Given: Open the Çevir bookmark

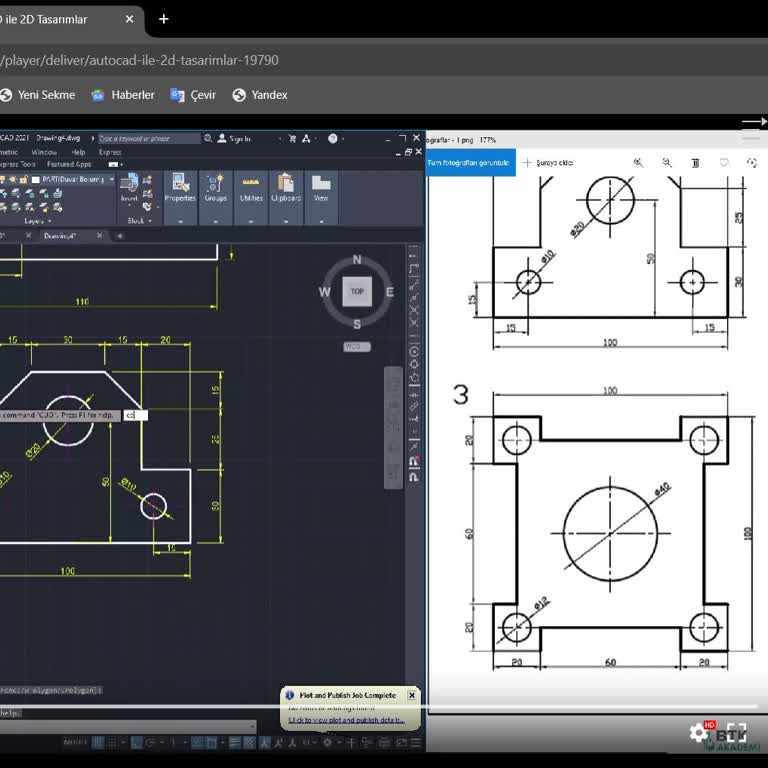Looking at the screenshot, I should 193,95.
